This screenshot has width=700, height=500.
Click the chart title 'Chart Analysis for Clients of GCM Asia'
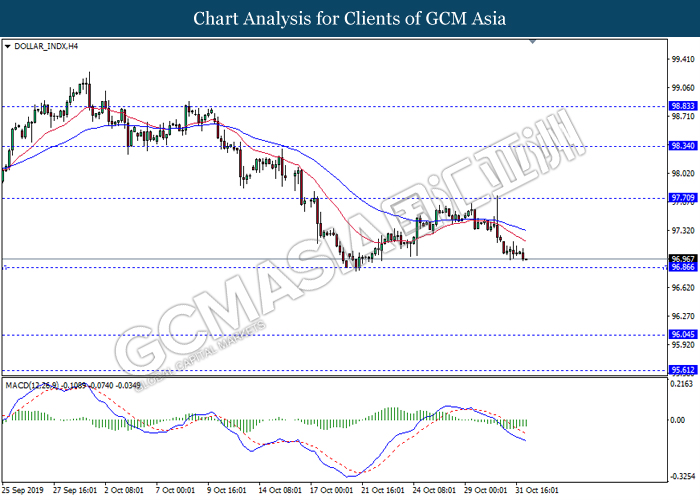350,18
